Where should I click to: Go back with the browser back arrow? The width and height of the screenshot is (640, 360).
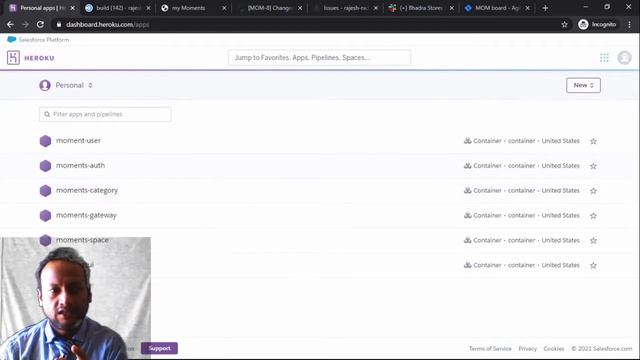(x=10, y=24)
